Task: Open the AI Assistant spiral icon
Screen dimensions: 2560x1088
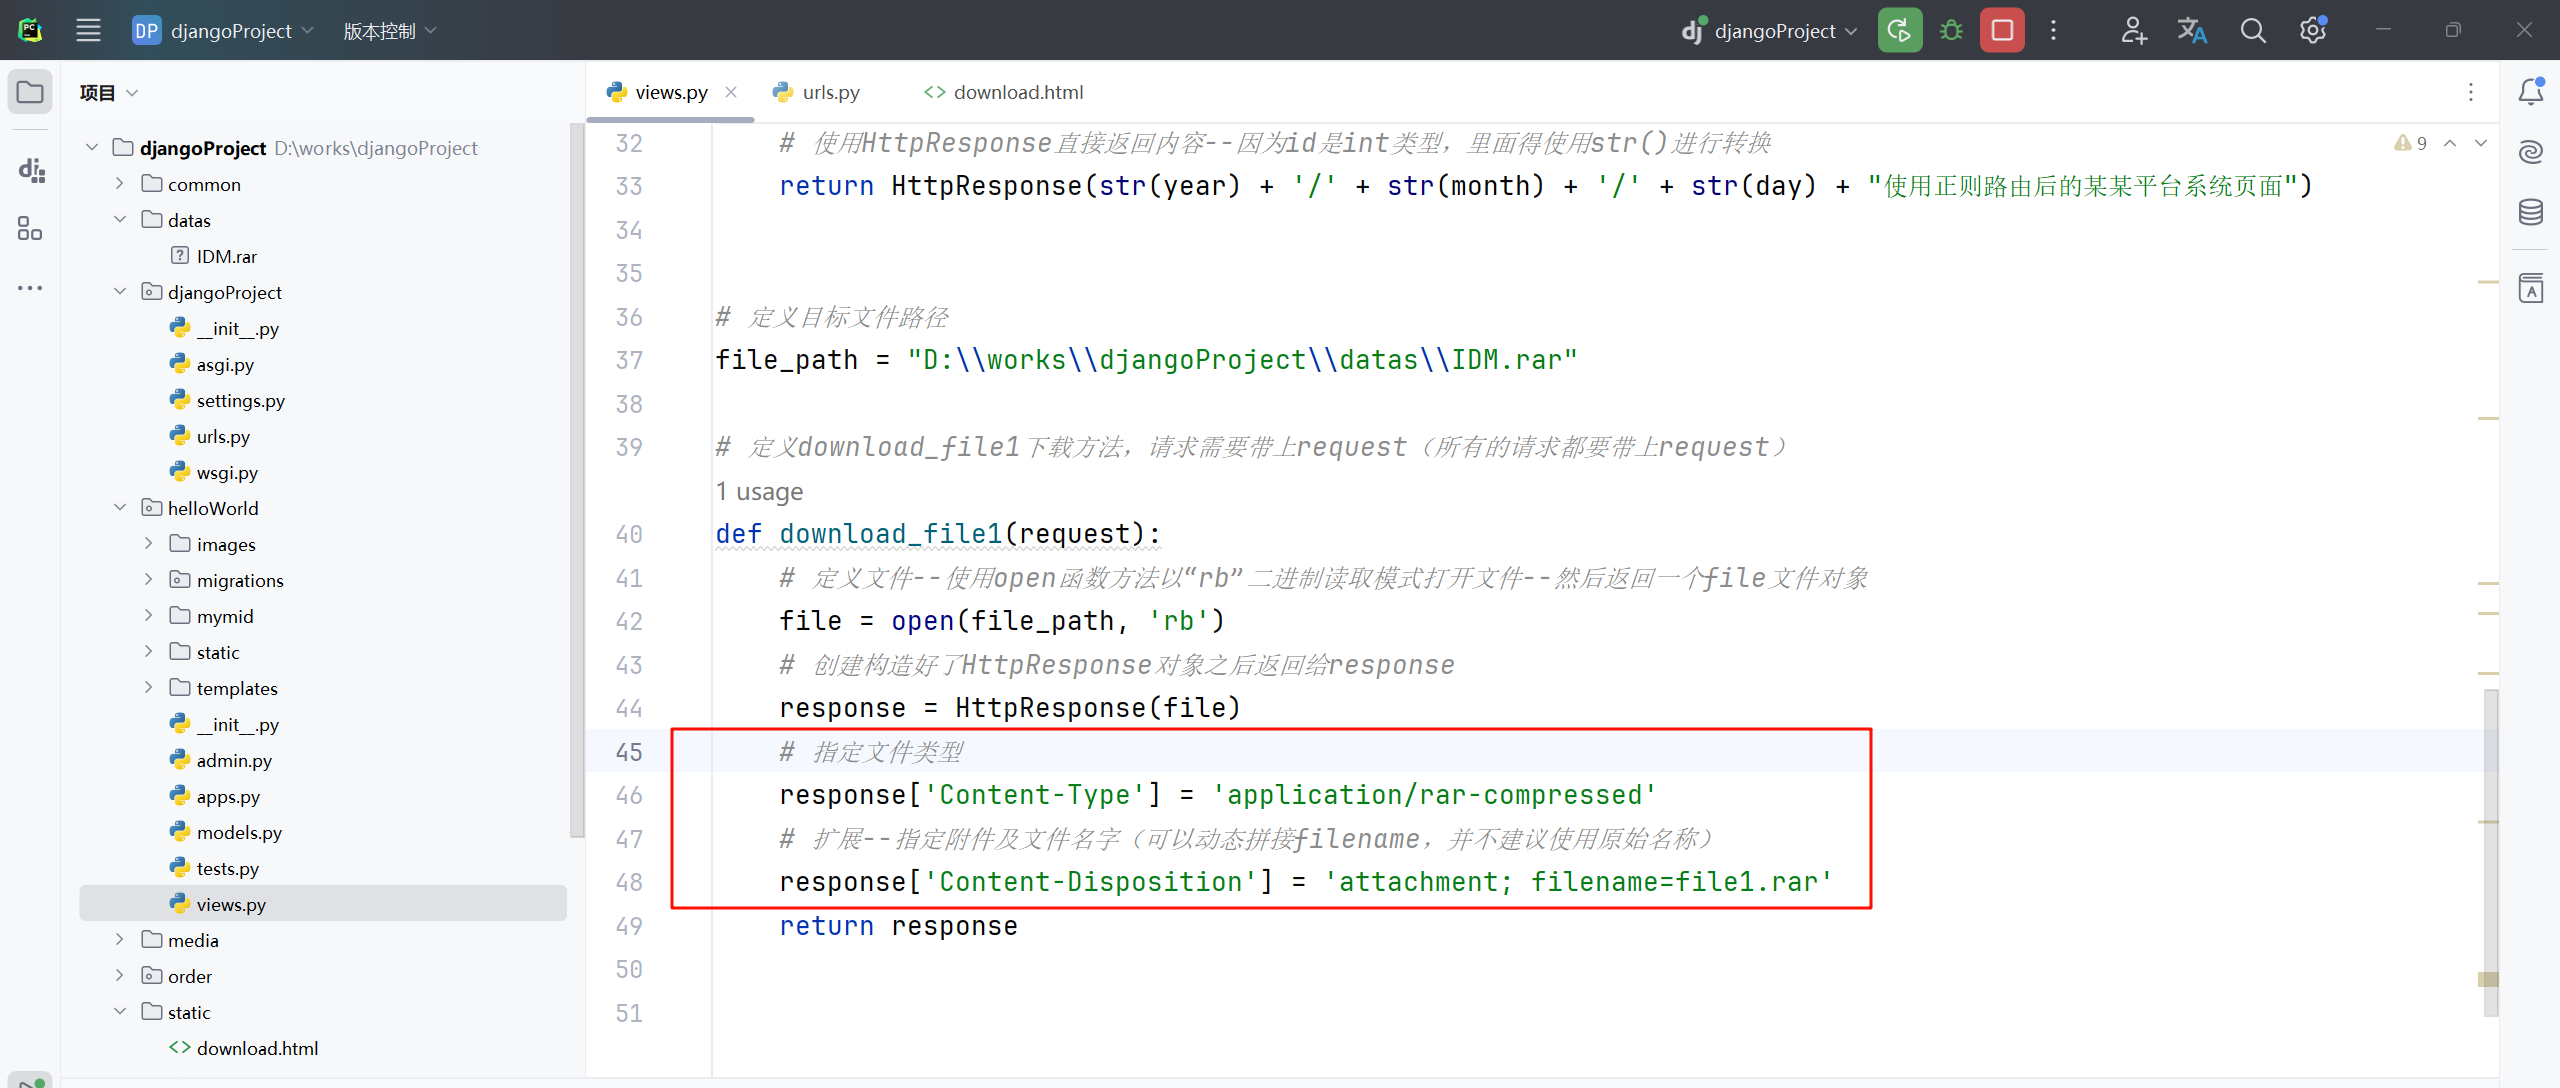Action: (x=2530, y=152)
